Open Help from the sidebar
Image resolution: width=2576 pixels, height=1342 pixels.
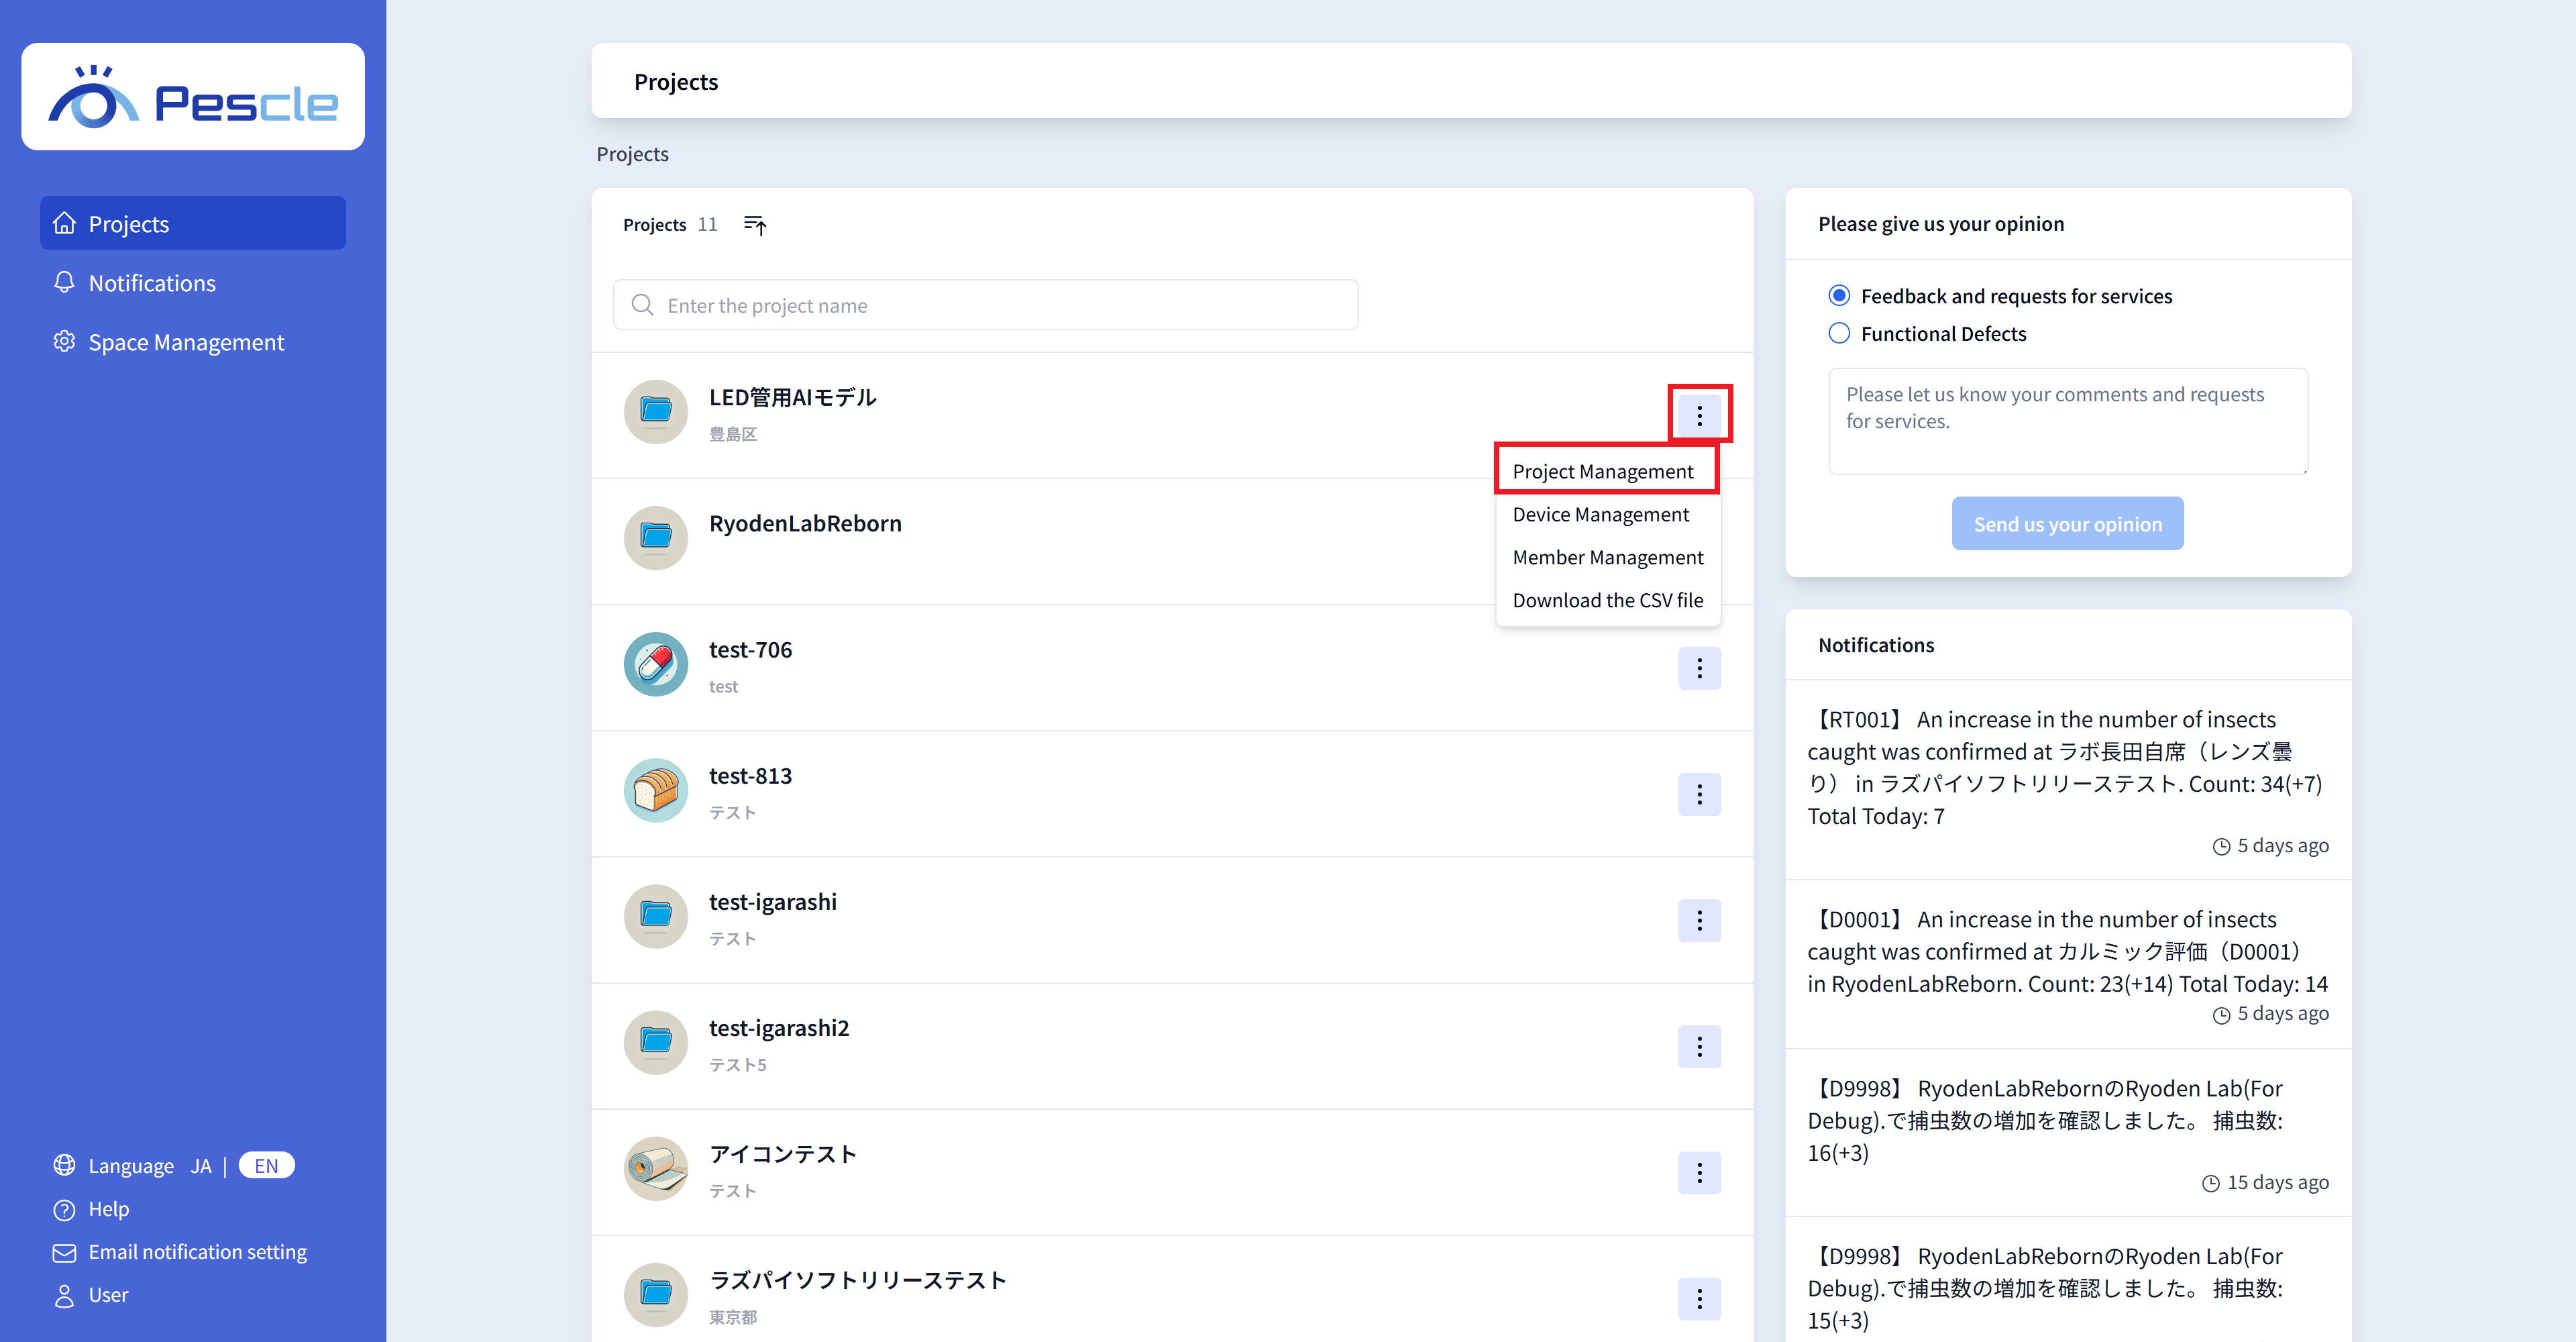pyautogui.click(x=108, y=1209)
